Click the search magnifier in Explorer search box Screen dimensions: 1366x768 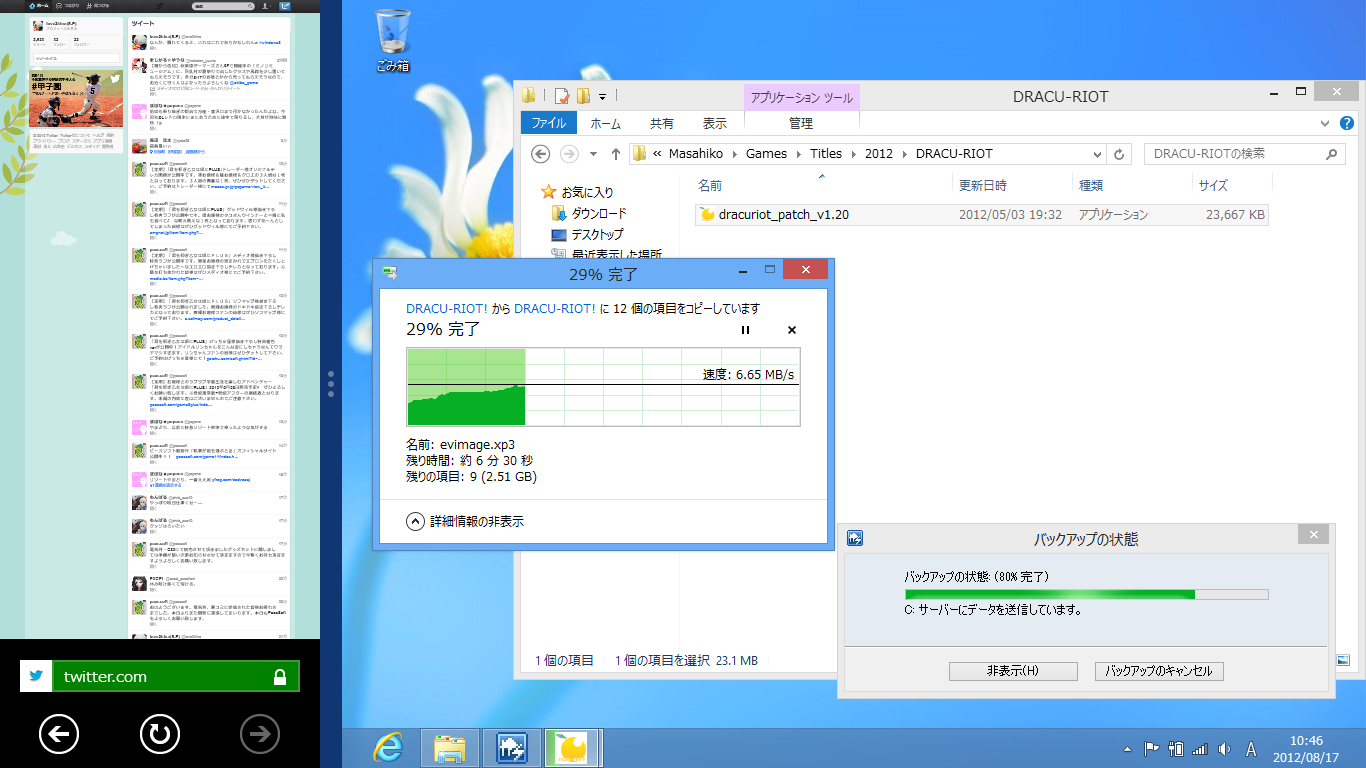(1331, 154)
